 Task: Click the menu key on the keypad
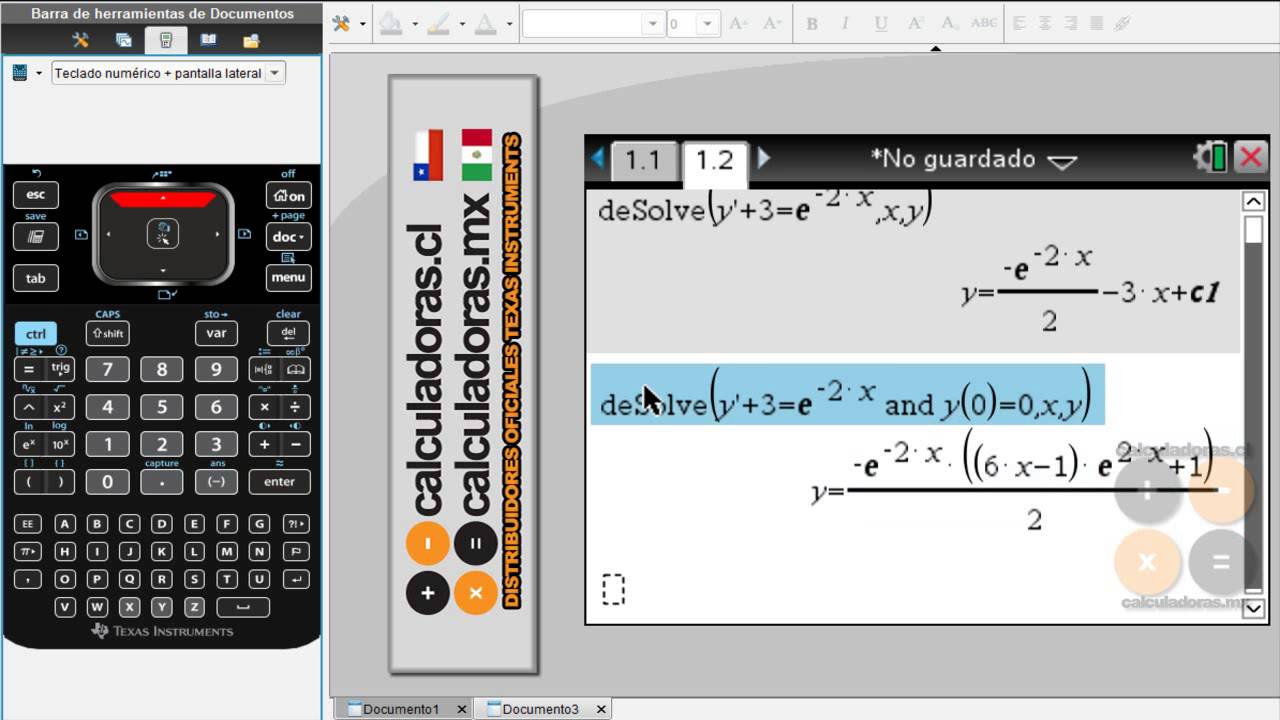point(289,278)
